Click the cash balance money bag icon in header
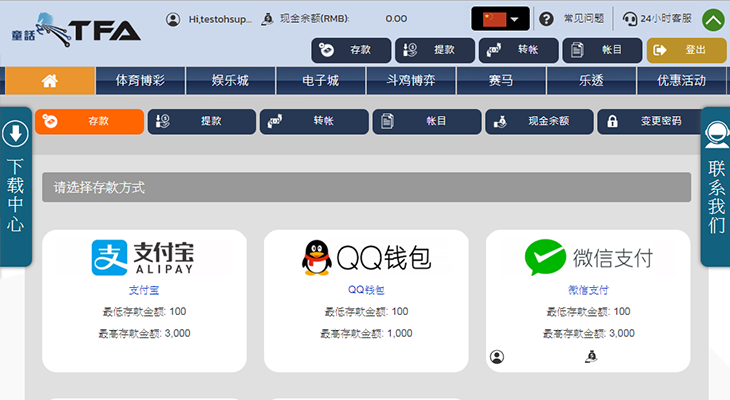Viewport: 730px width, 400px height. (x=267, y=19)
